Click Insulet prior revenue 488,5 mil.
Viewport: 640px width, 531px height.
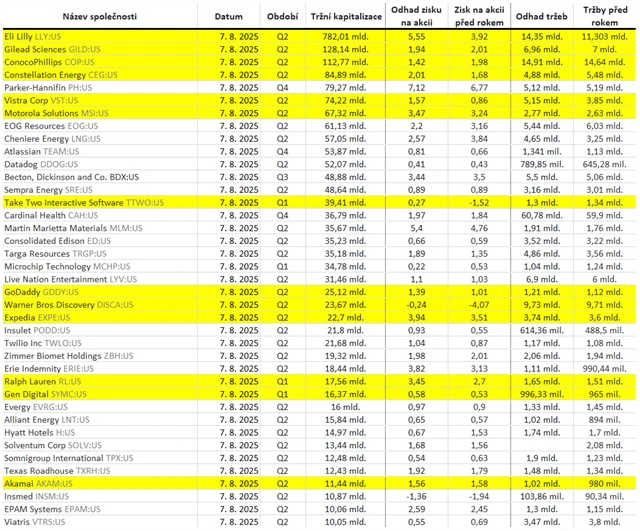pos(605,330)
